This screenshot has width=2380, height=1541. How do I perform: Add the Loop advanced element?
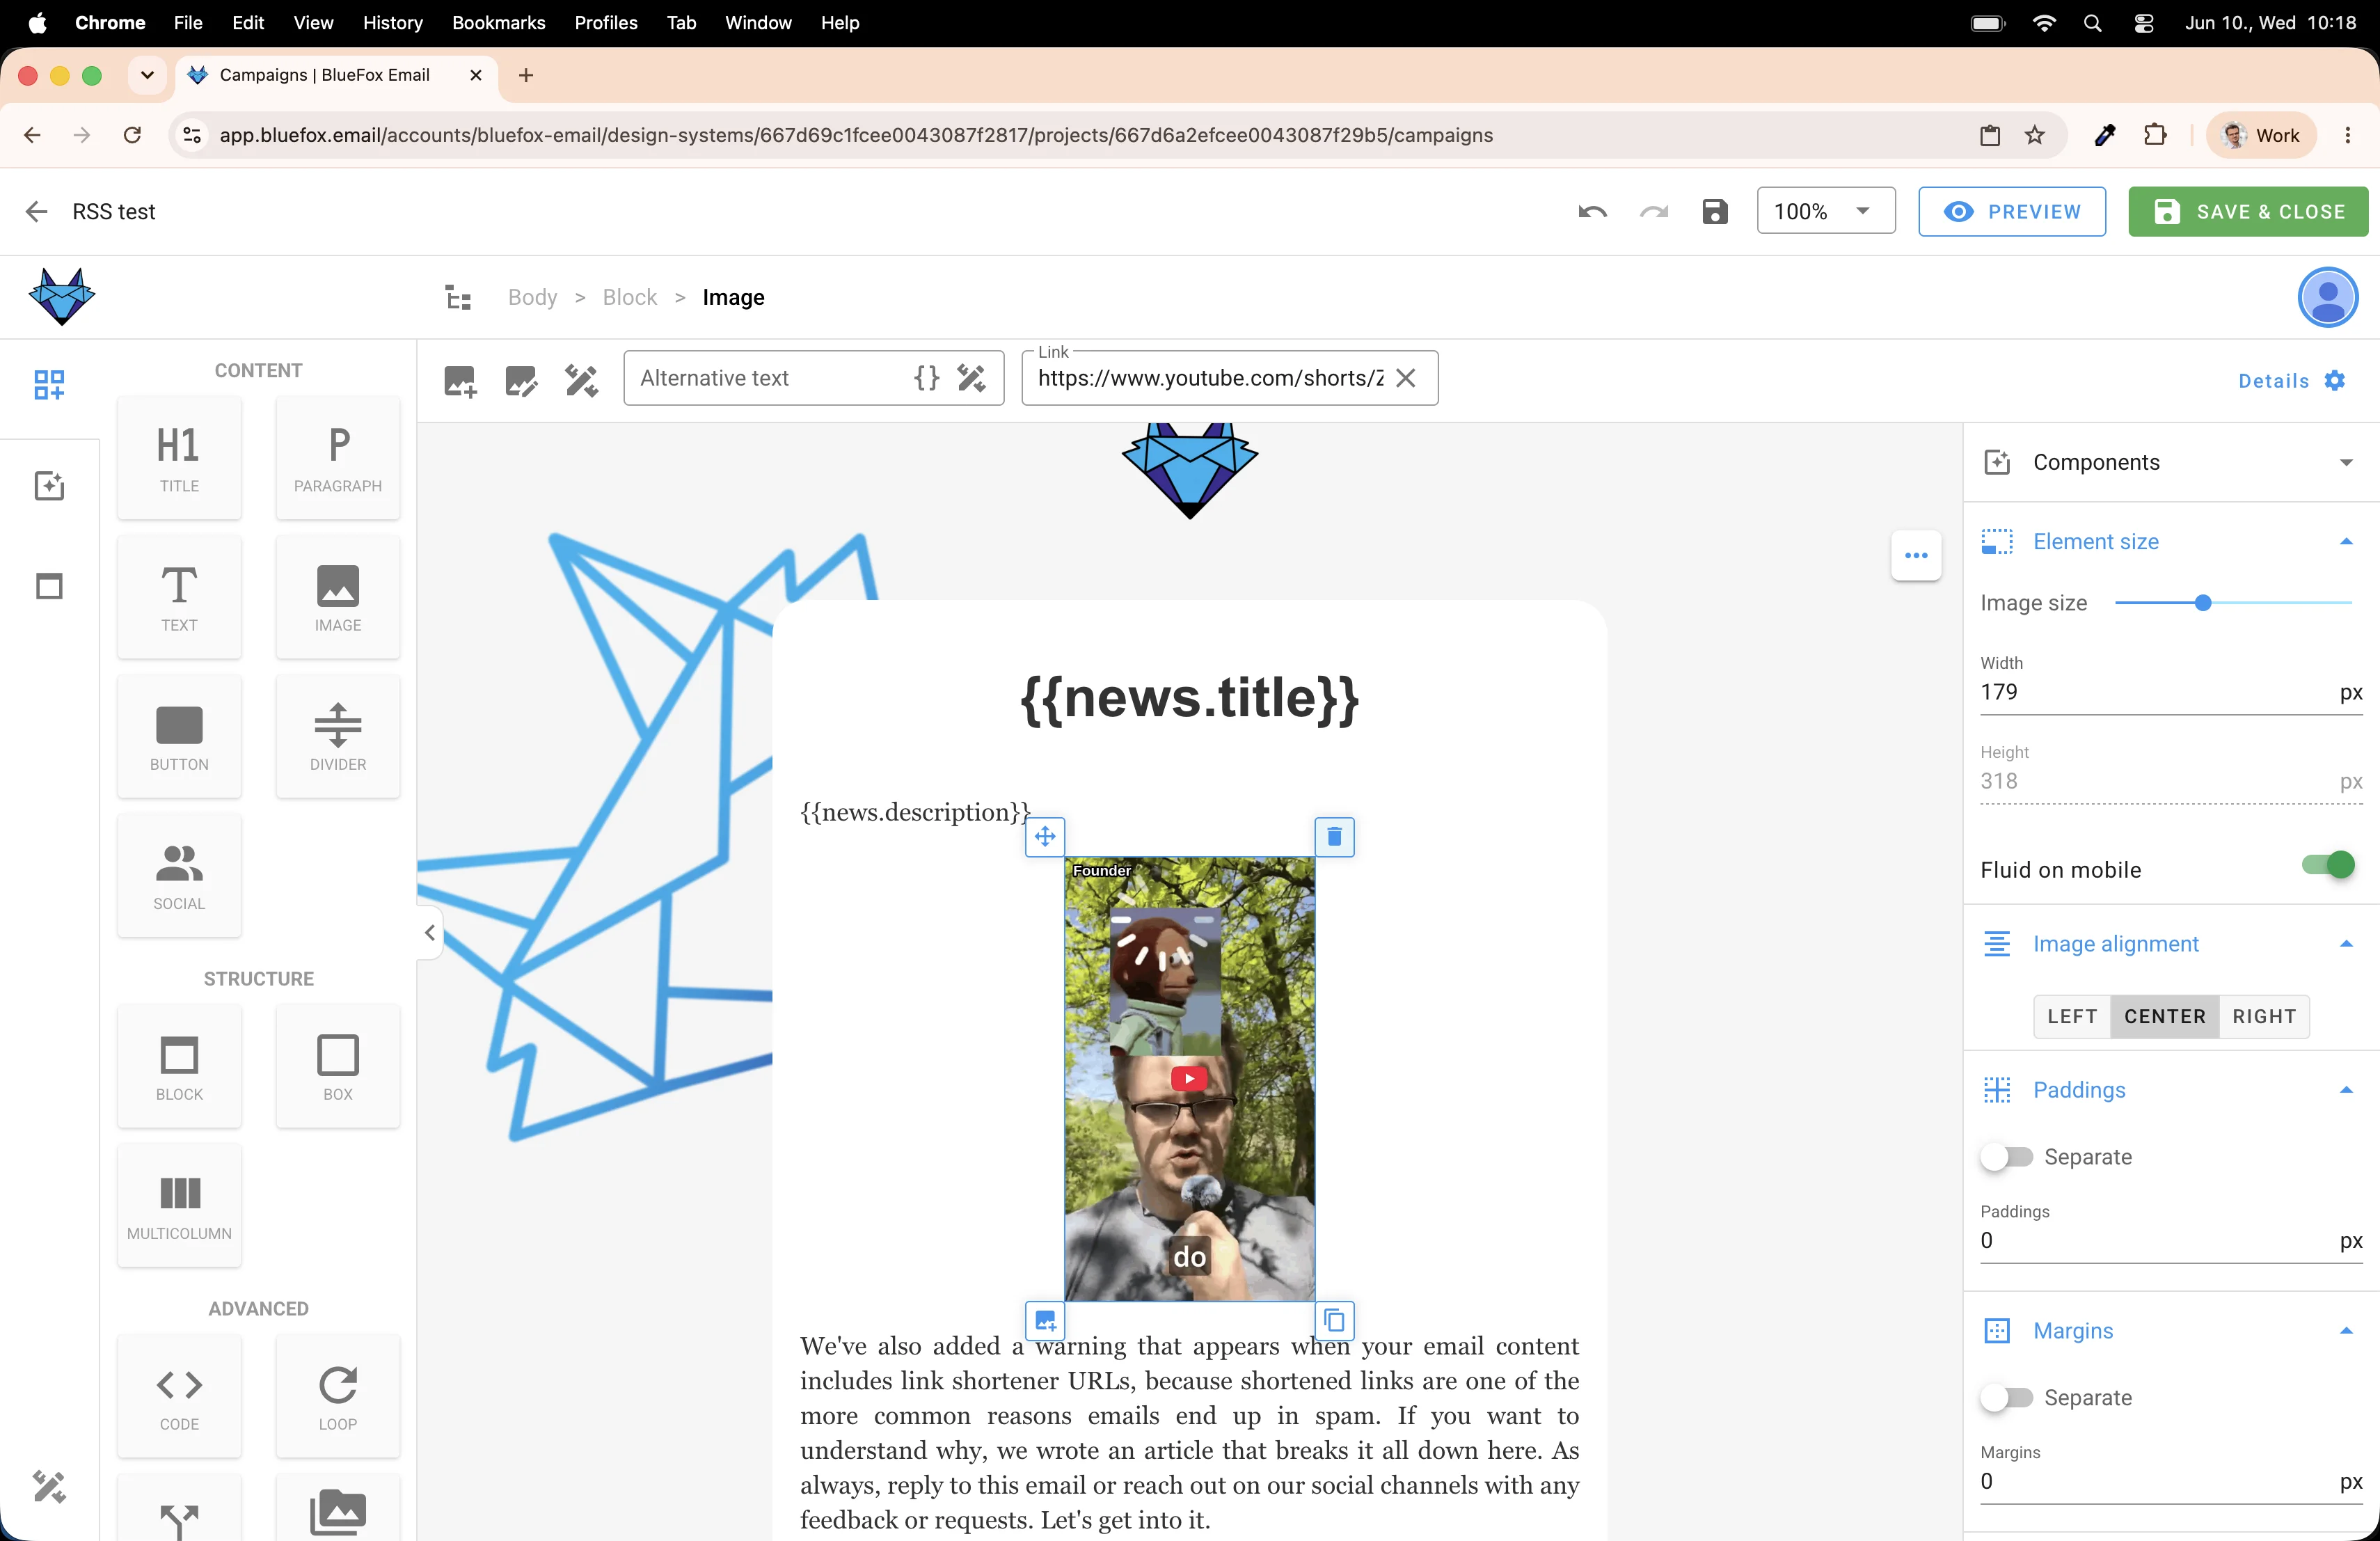(338, 1396)
